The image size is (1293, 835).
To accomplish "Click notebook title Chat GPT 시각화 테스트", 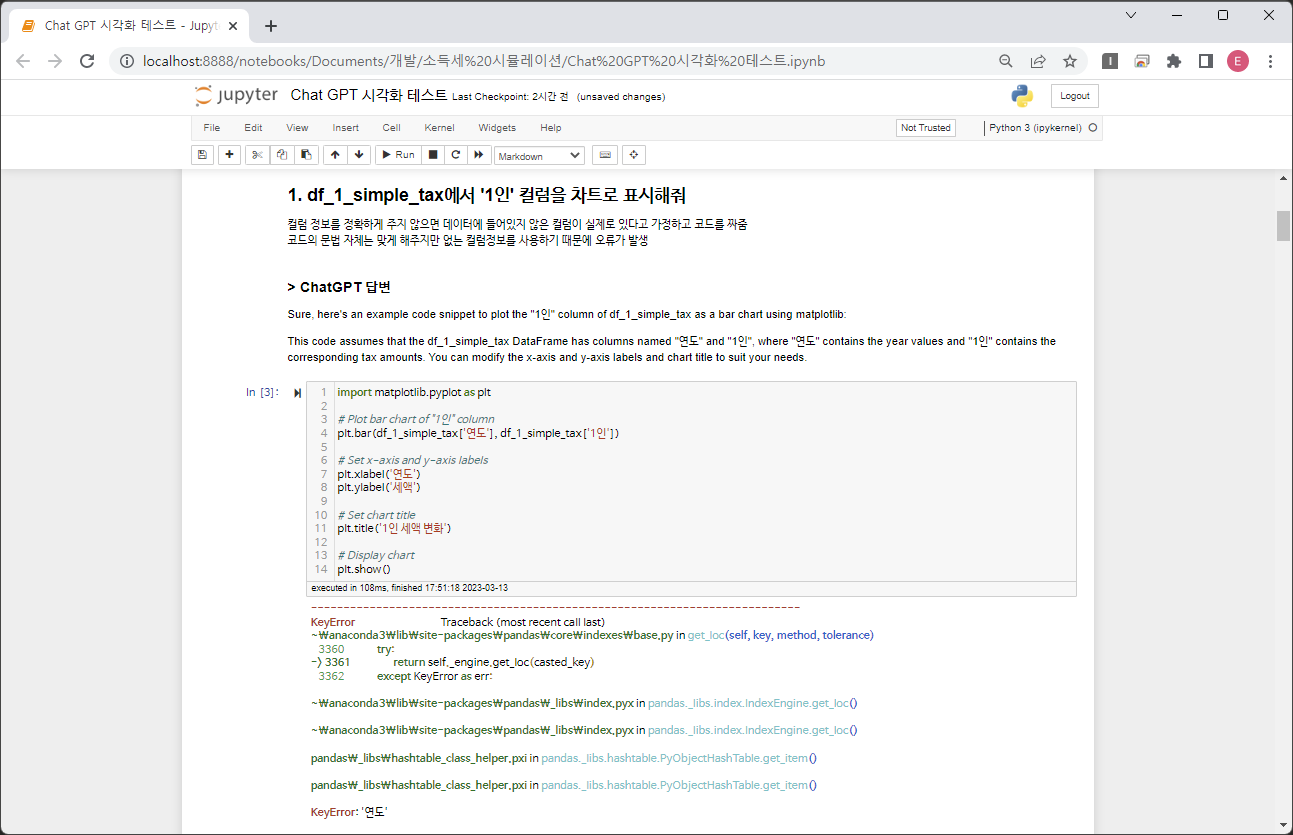I will pos(369,96).
